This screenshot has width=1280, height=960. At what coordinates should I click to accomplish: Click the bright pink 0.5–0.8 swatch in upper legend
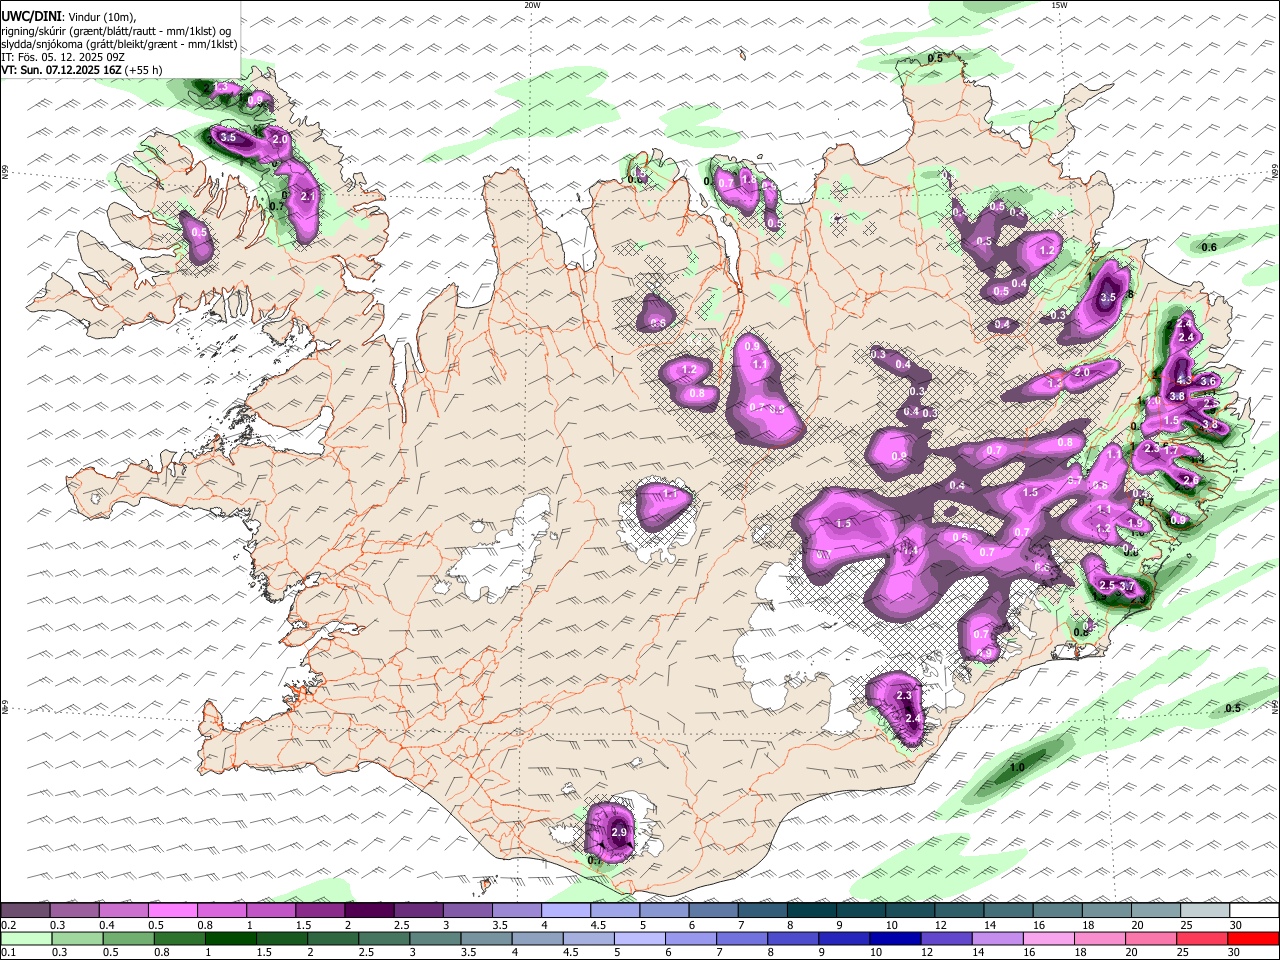point(172,911)
